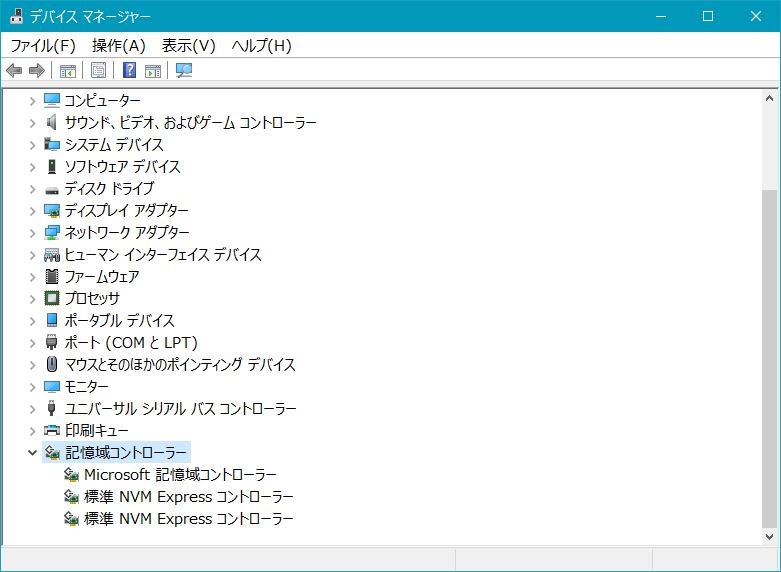
Task: Click the ネットワーク アダプター icon
Action: tap(52, 233)
